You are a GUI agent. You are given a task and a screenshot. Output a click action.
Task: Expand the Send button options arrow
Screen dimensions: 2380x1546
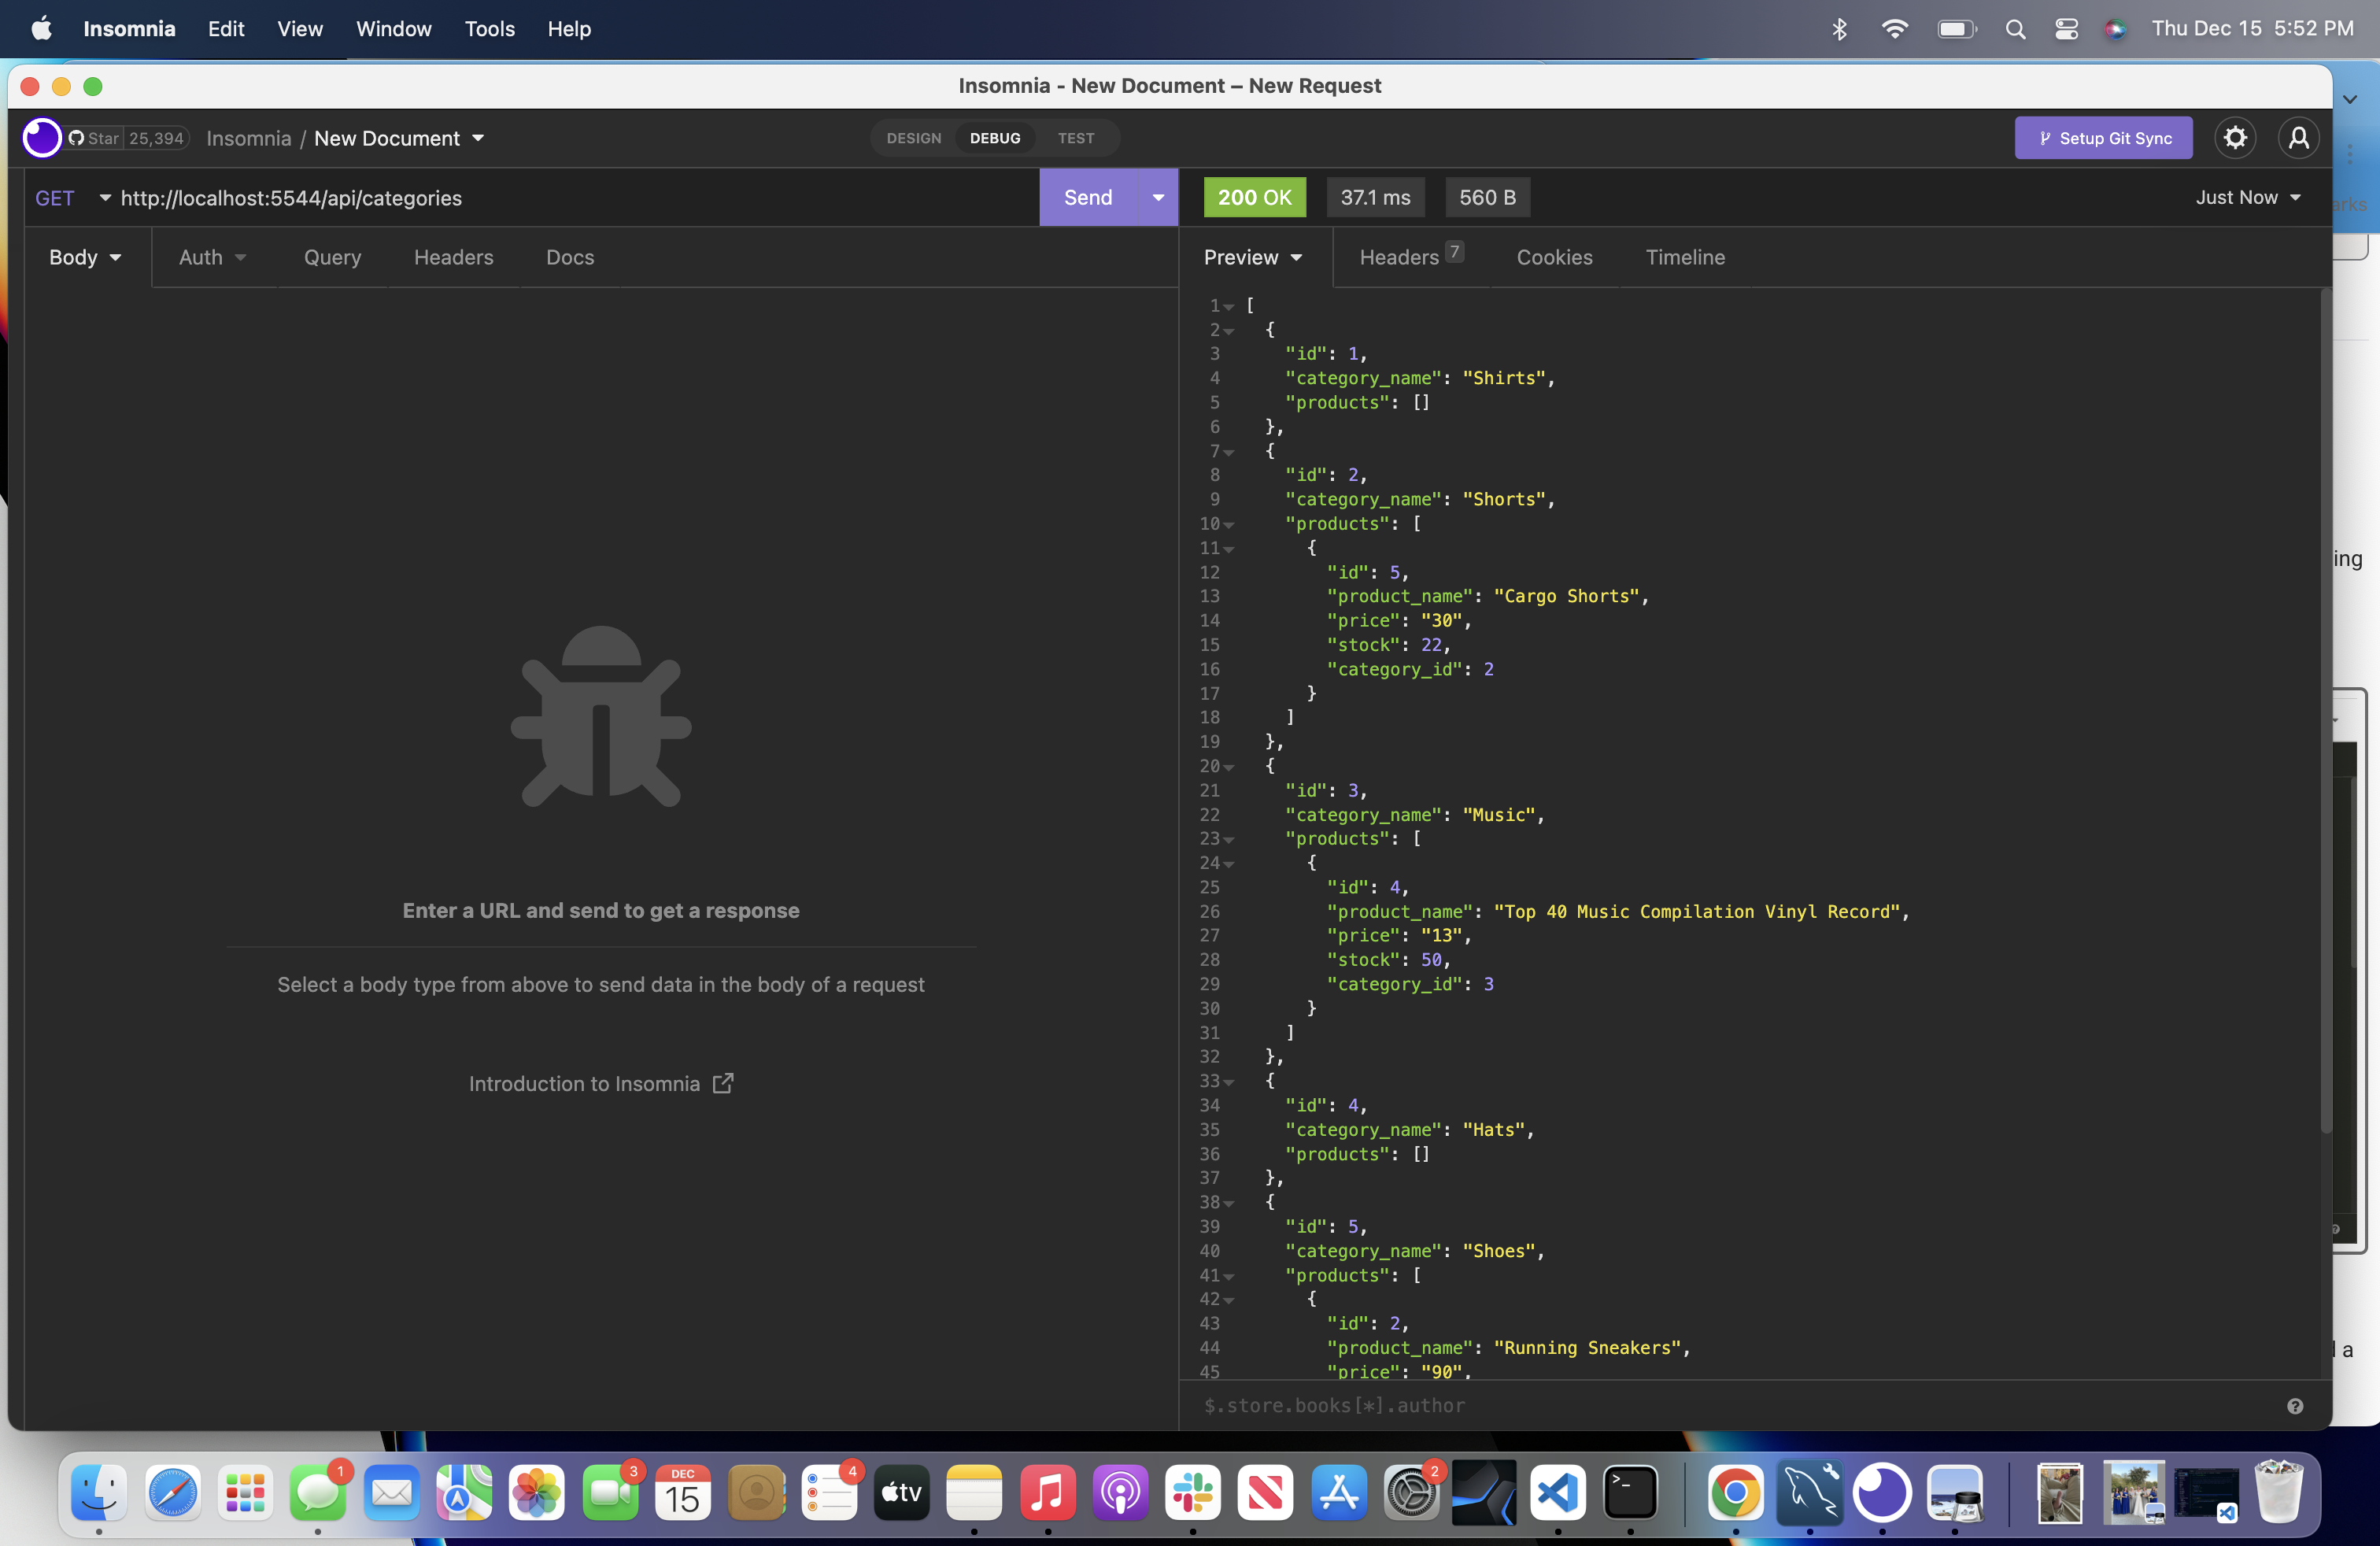(1158, 197)
